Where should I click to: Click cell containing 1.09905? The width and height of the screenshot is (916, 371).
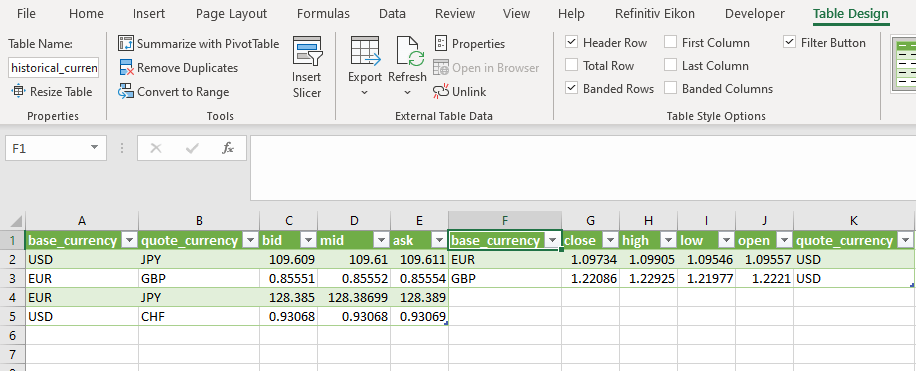tap(648, 259)
